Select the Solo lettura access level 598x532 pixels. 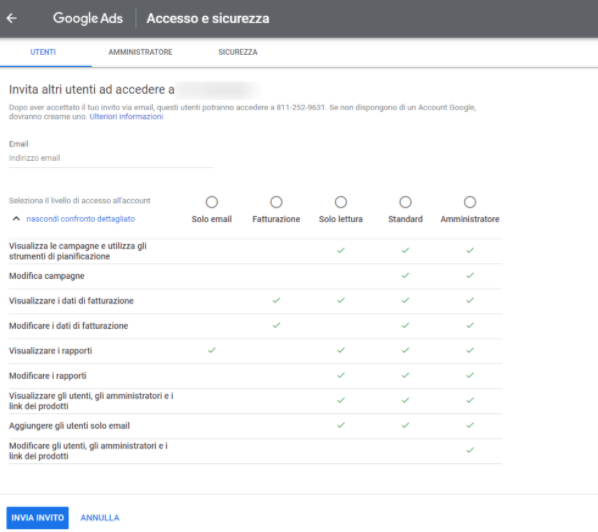(x=341, y=202)
